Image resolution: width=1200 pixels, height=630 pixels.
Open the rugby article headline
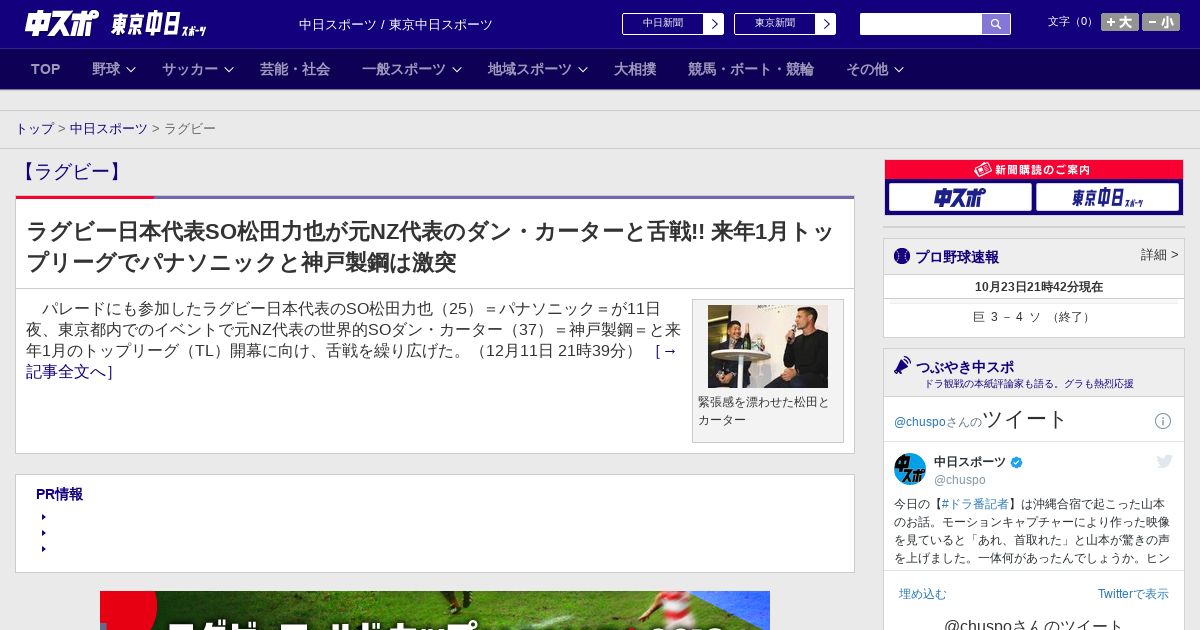click(x=430, y=246)
